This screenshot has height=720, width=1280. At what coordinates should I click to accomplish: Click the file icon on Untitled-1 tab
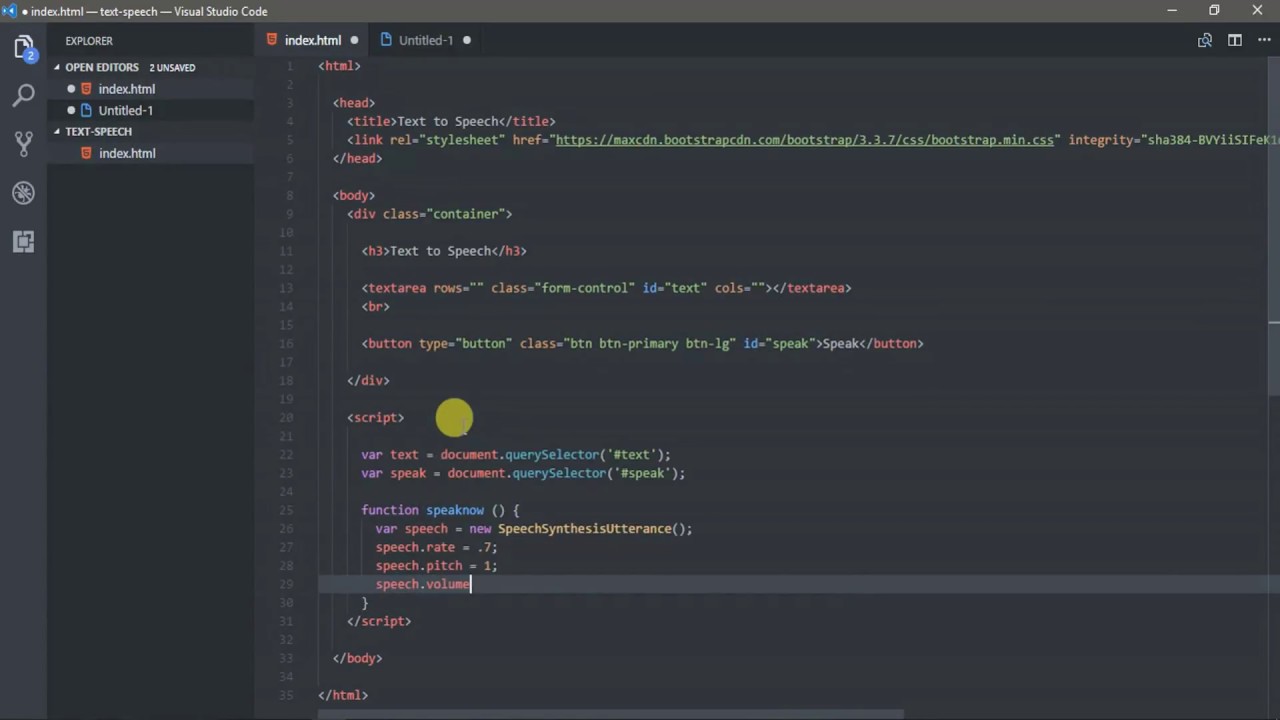385,40
